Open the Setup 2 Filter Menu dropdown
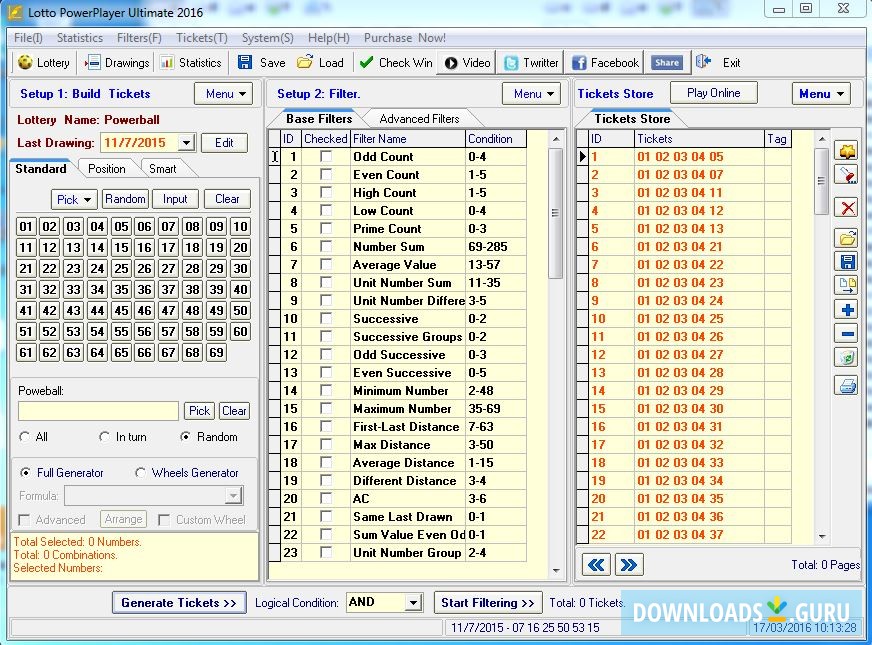Image resolution: width=872 pixels, height=645 pixels. (x=531, y=93)
